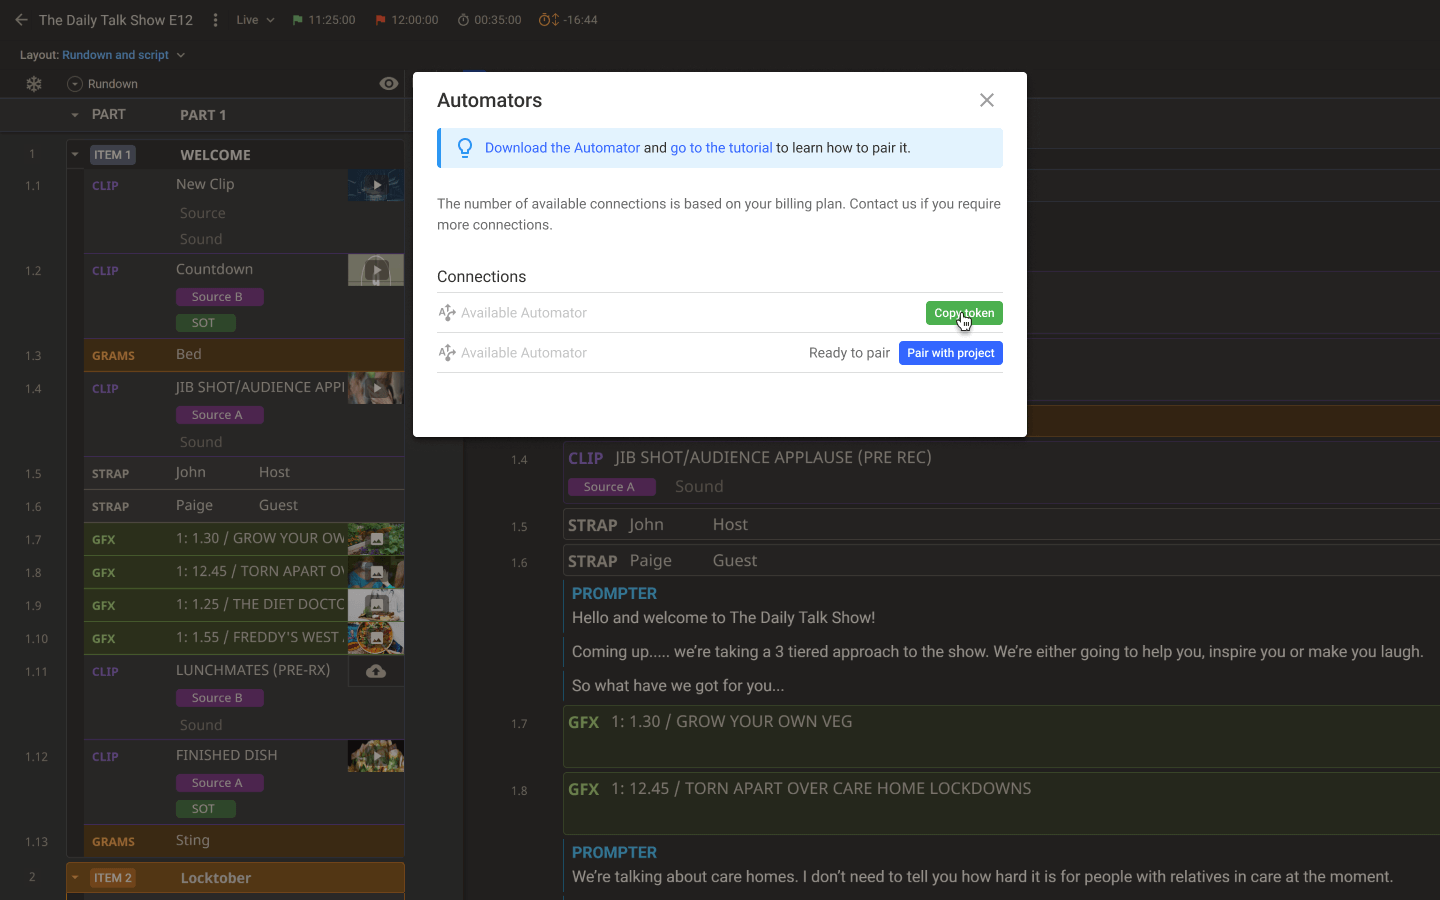The image size is (1440, 900).
Task: Play the Countdown clip thumbnail
Action: pos(376,270)
